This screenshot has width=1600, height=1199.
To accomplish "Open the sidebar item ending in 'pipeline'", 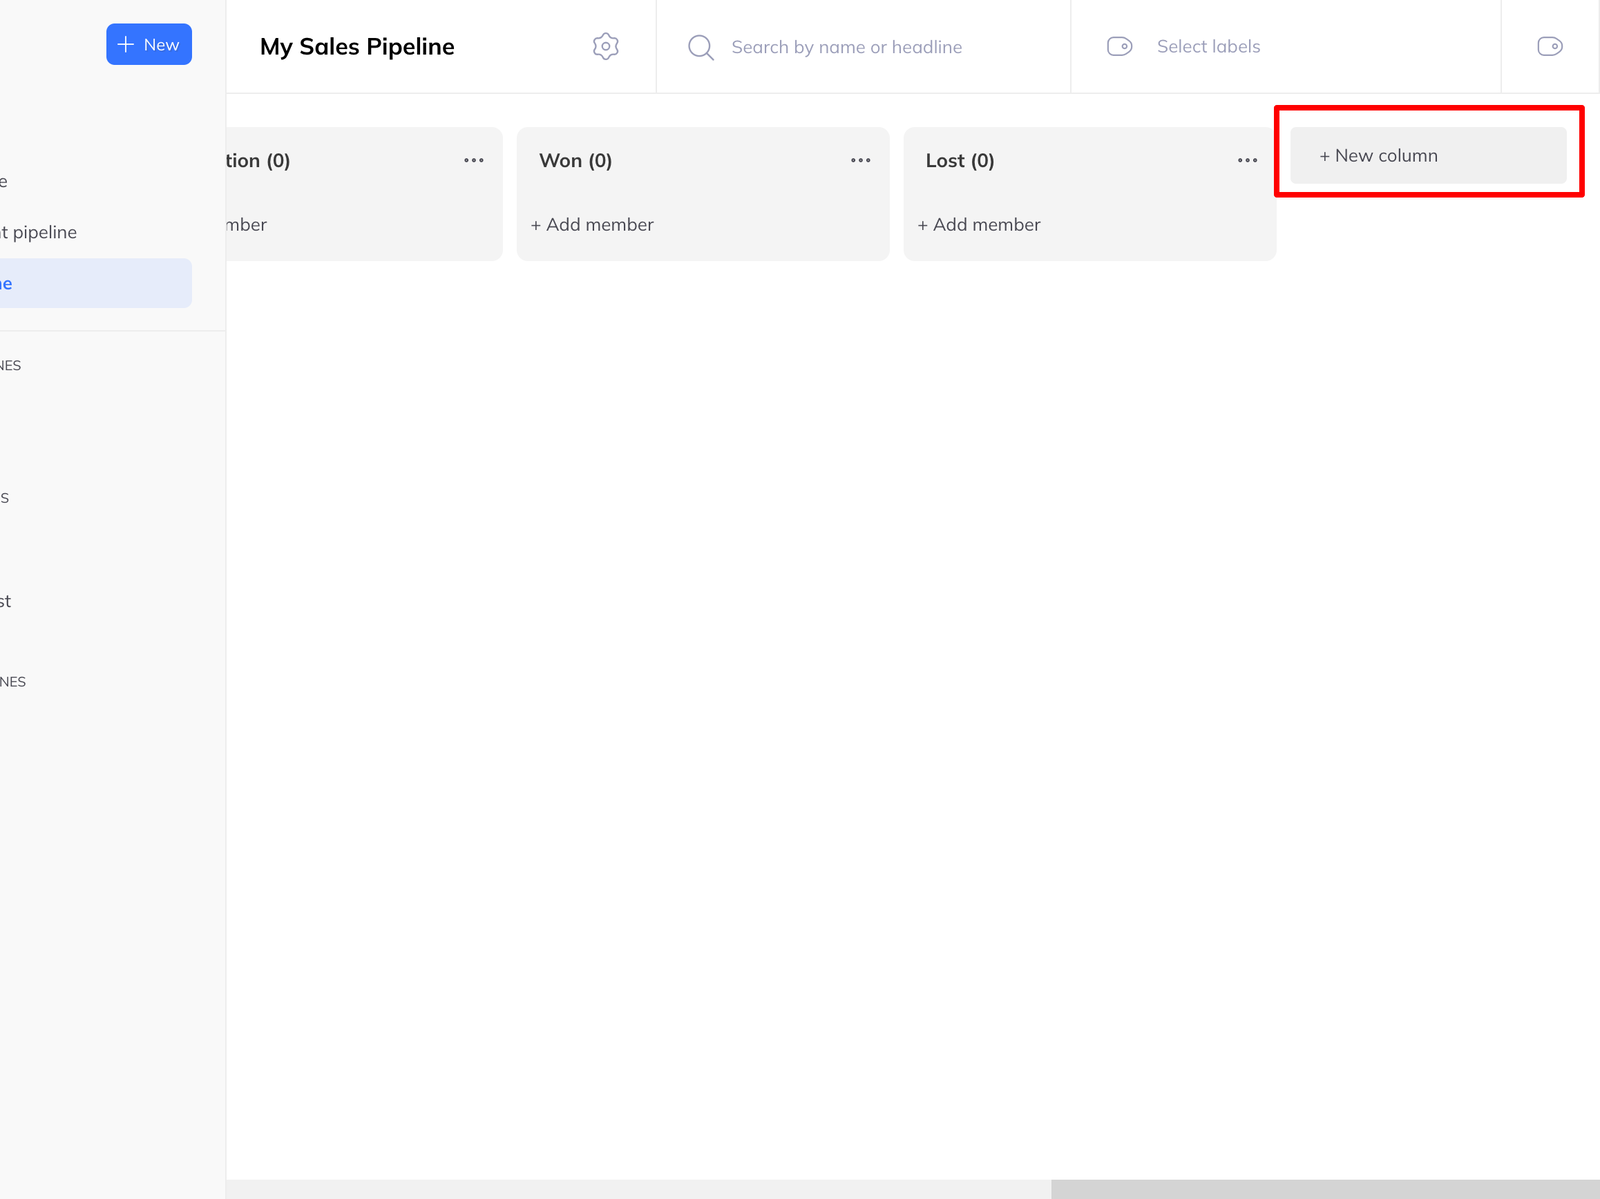I will [40, 232].
